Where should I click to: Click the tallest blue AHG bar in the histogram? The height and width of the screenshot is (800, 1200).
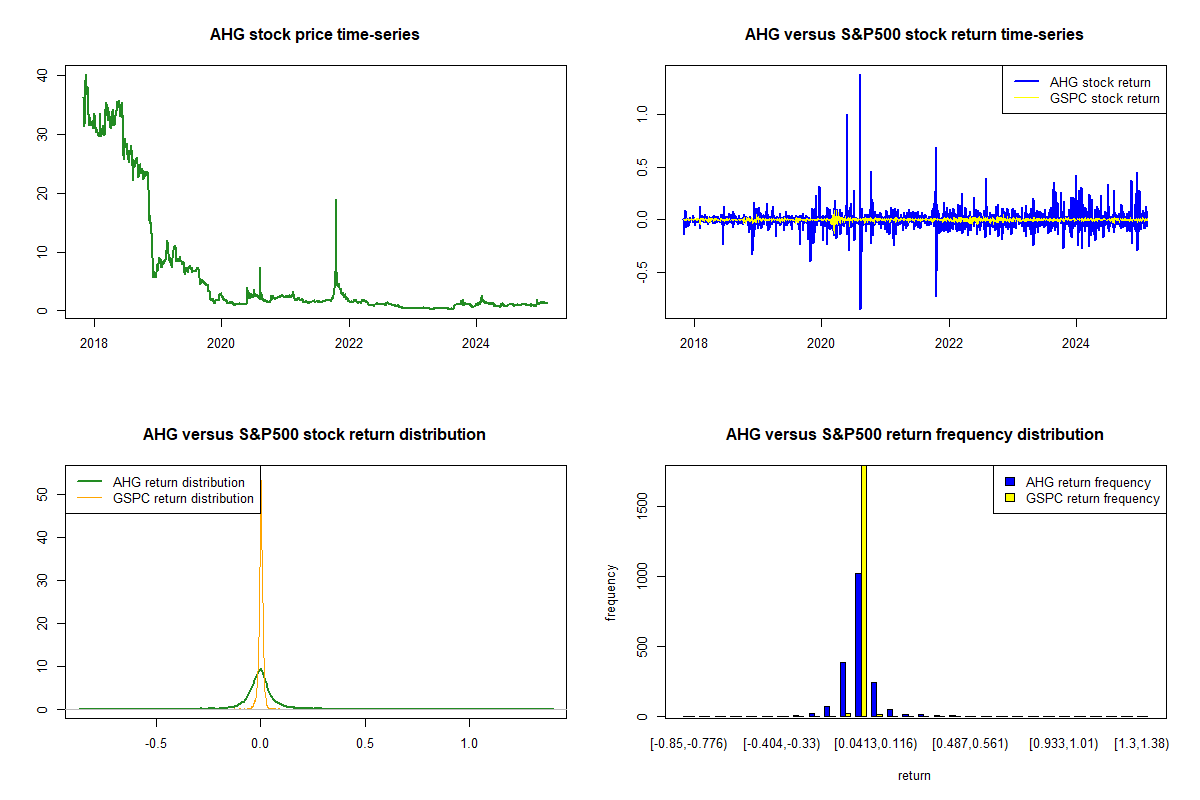pyautogui.click(x=857, y=644)
